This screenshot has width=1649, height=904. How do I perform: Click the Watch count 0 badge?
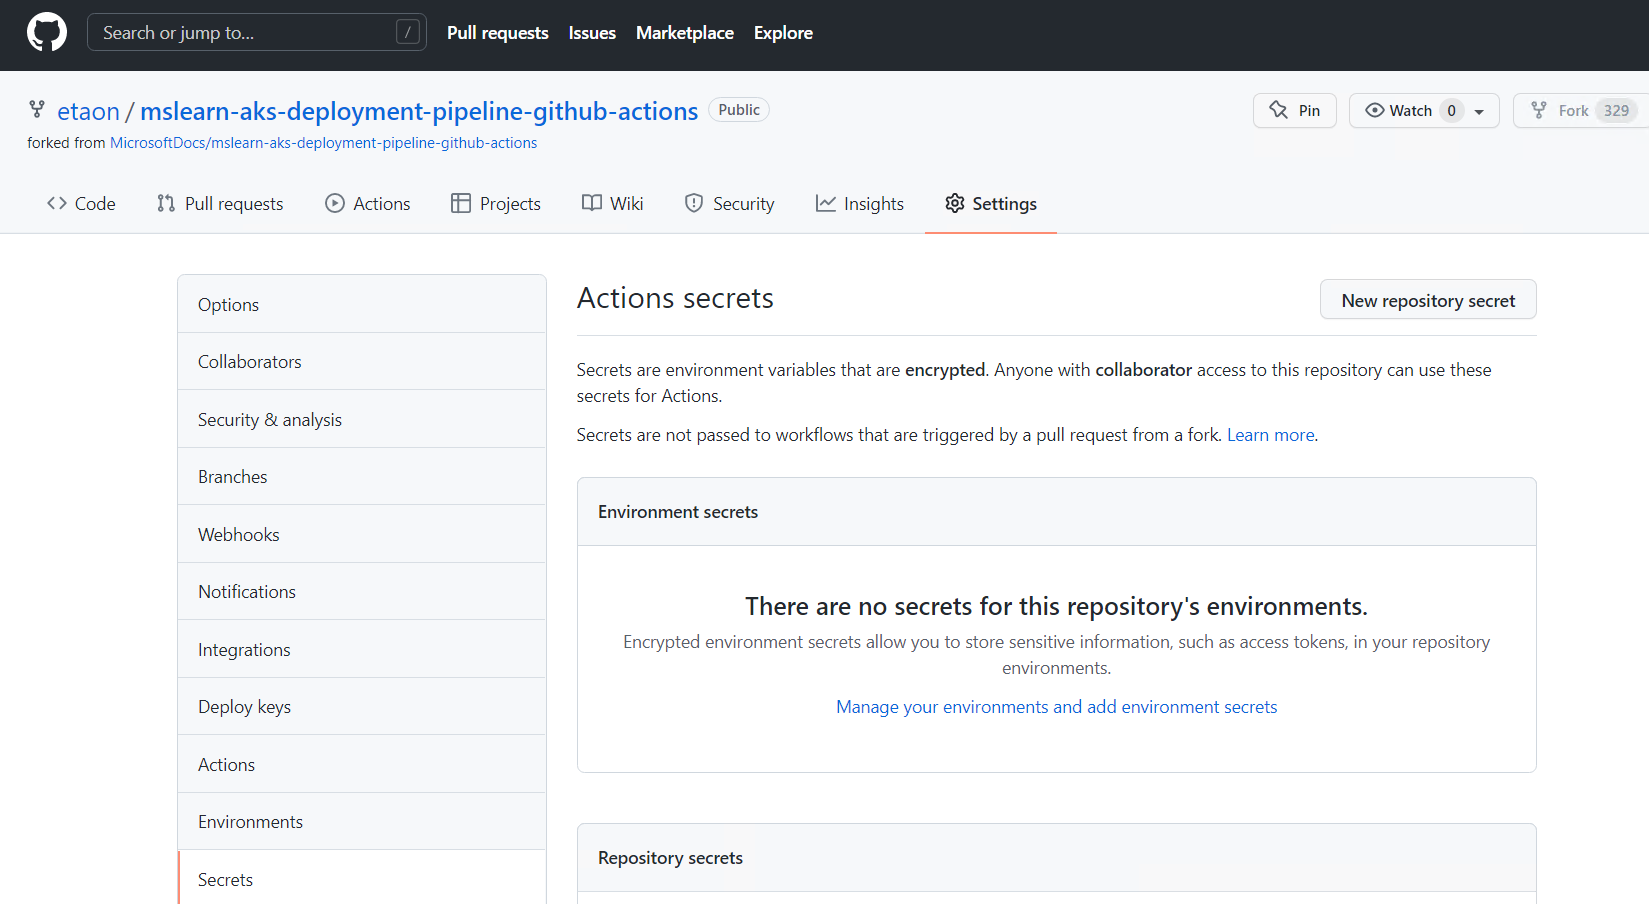tap(1451, 110)
